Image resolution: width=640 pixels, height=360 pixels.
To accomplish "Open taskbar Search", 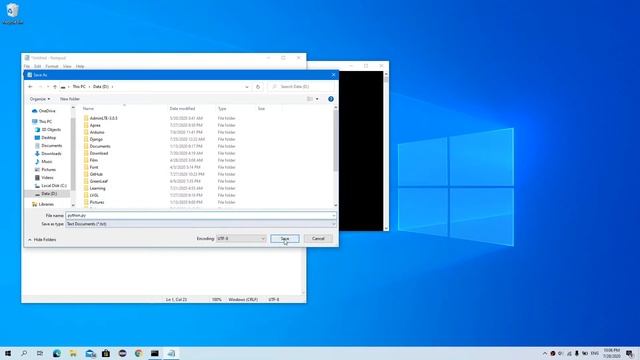I will click(x=24, y=353).
